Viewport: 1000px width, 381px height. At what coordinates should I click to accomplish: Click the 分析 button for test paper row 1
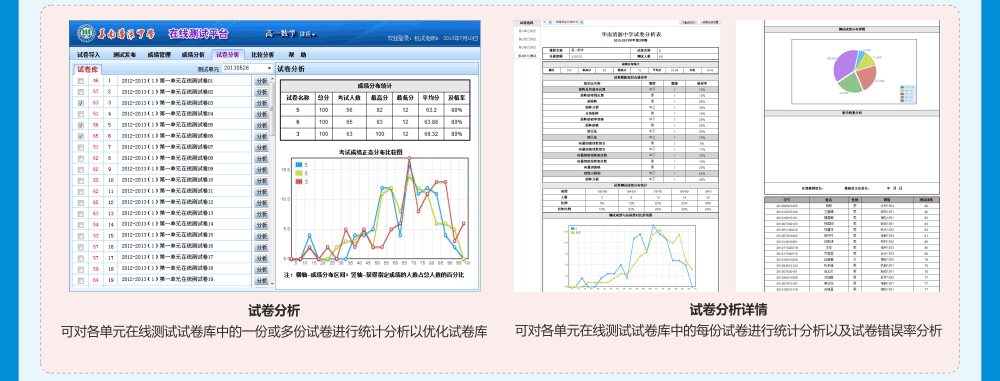261,82
